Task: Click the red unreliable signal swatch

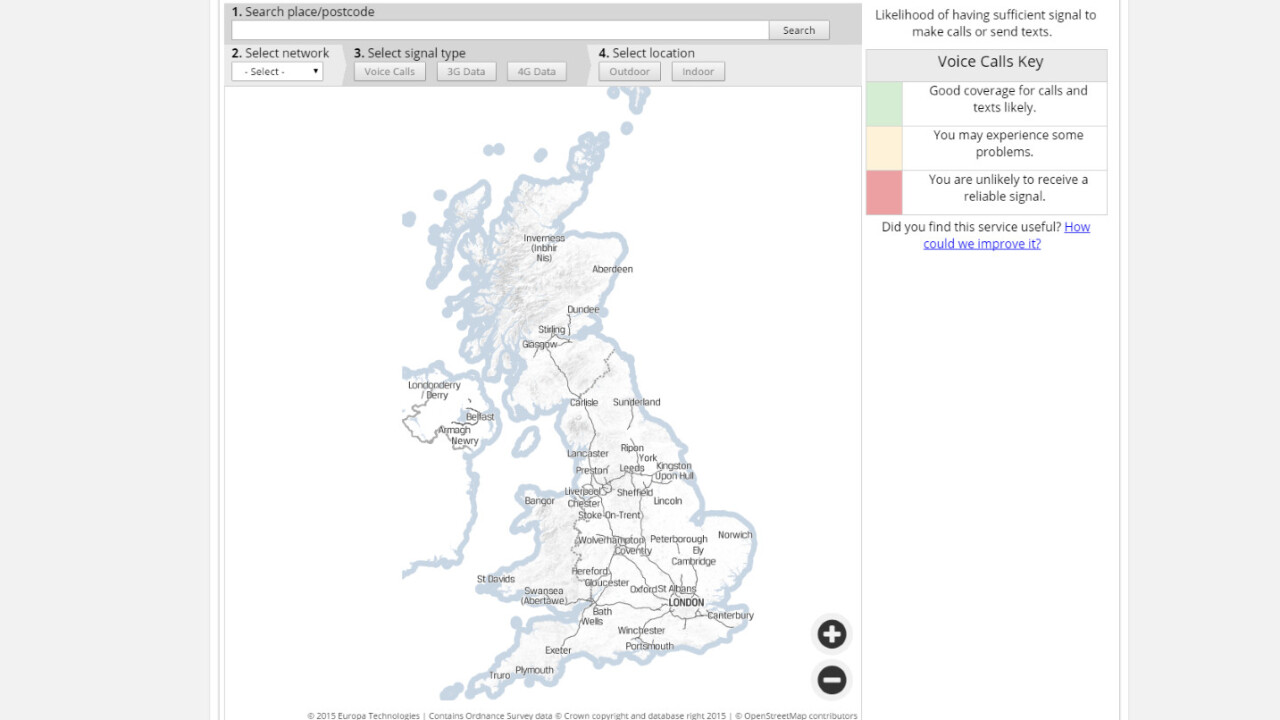Action: coord(883,192)
